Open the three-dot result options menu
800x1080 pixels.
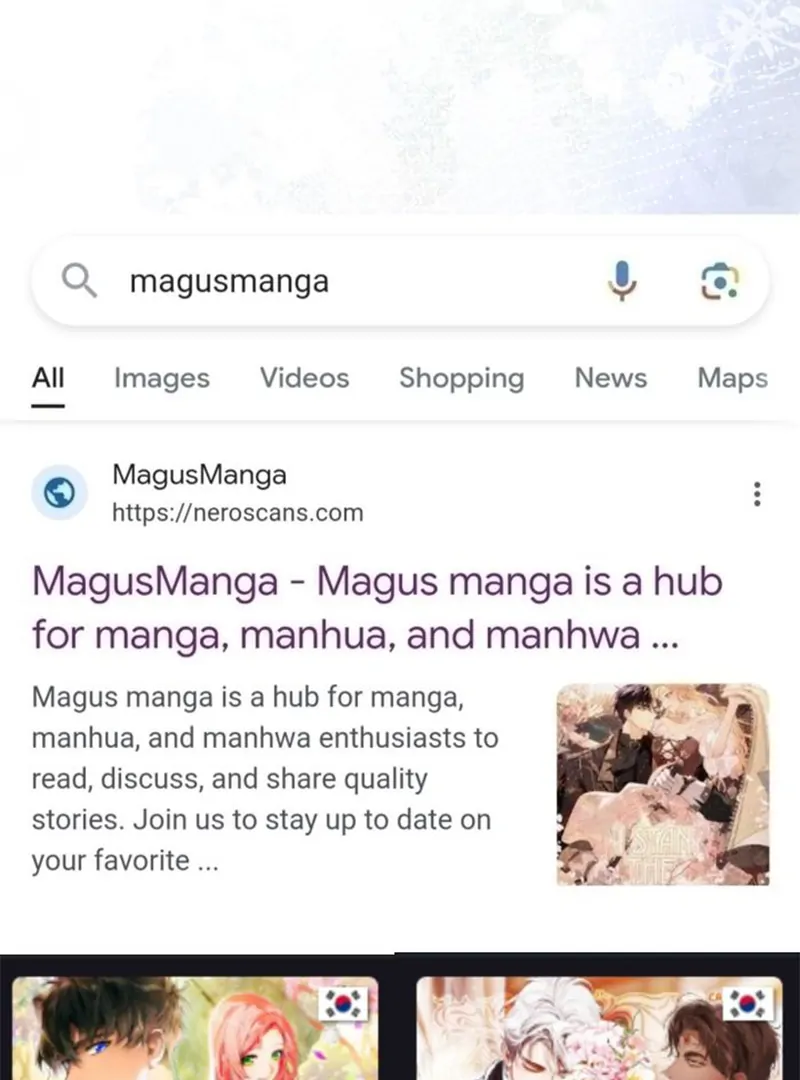click(757, 494)
